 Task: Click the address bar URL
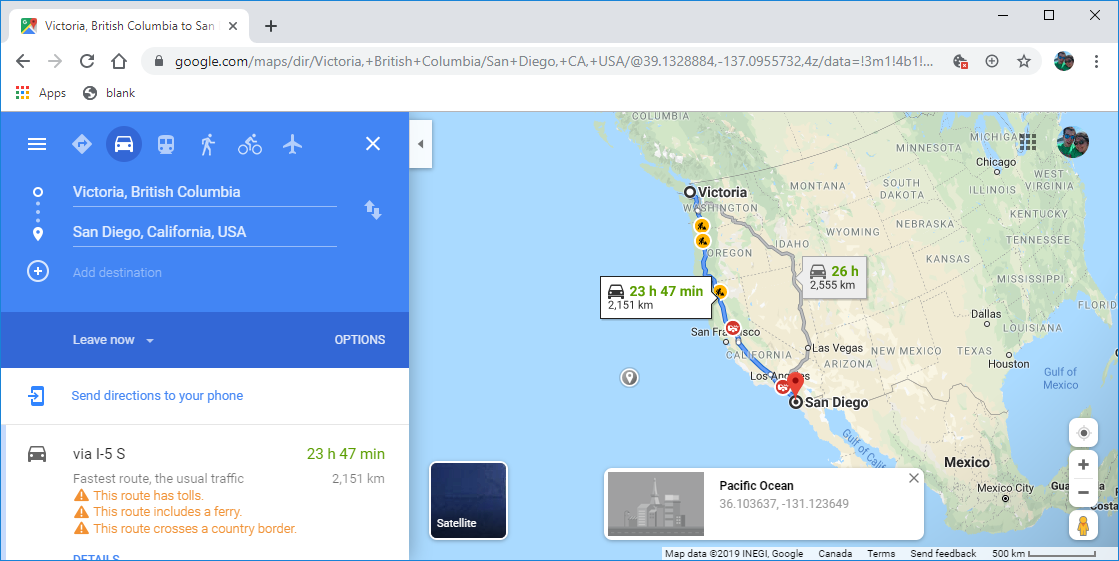554,62
